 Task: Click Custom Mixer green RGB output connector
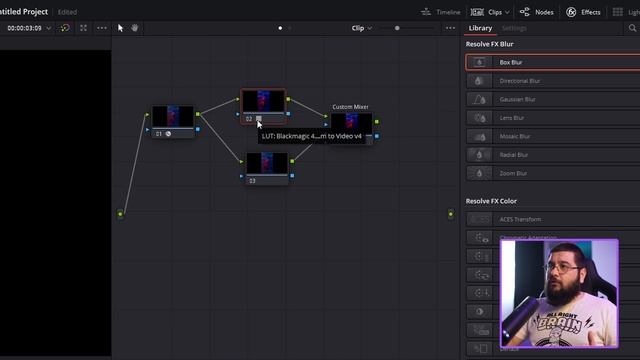pyautogui.click(x=376, y=122)
